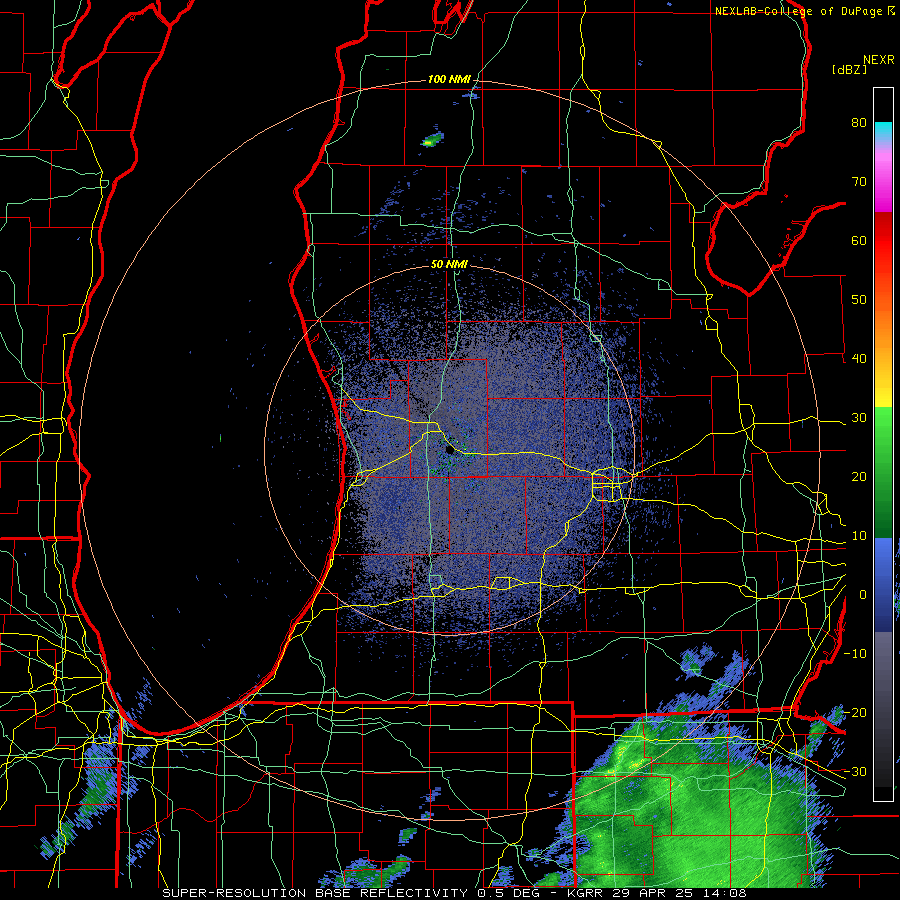900x900 pixels.
Task: Click the -30 value on the dBZ scale
Action: tap(855, 772)
